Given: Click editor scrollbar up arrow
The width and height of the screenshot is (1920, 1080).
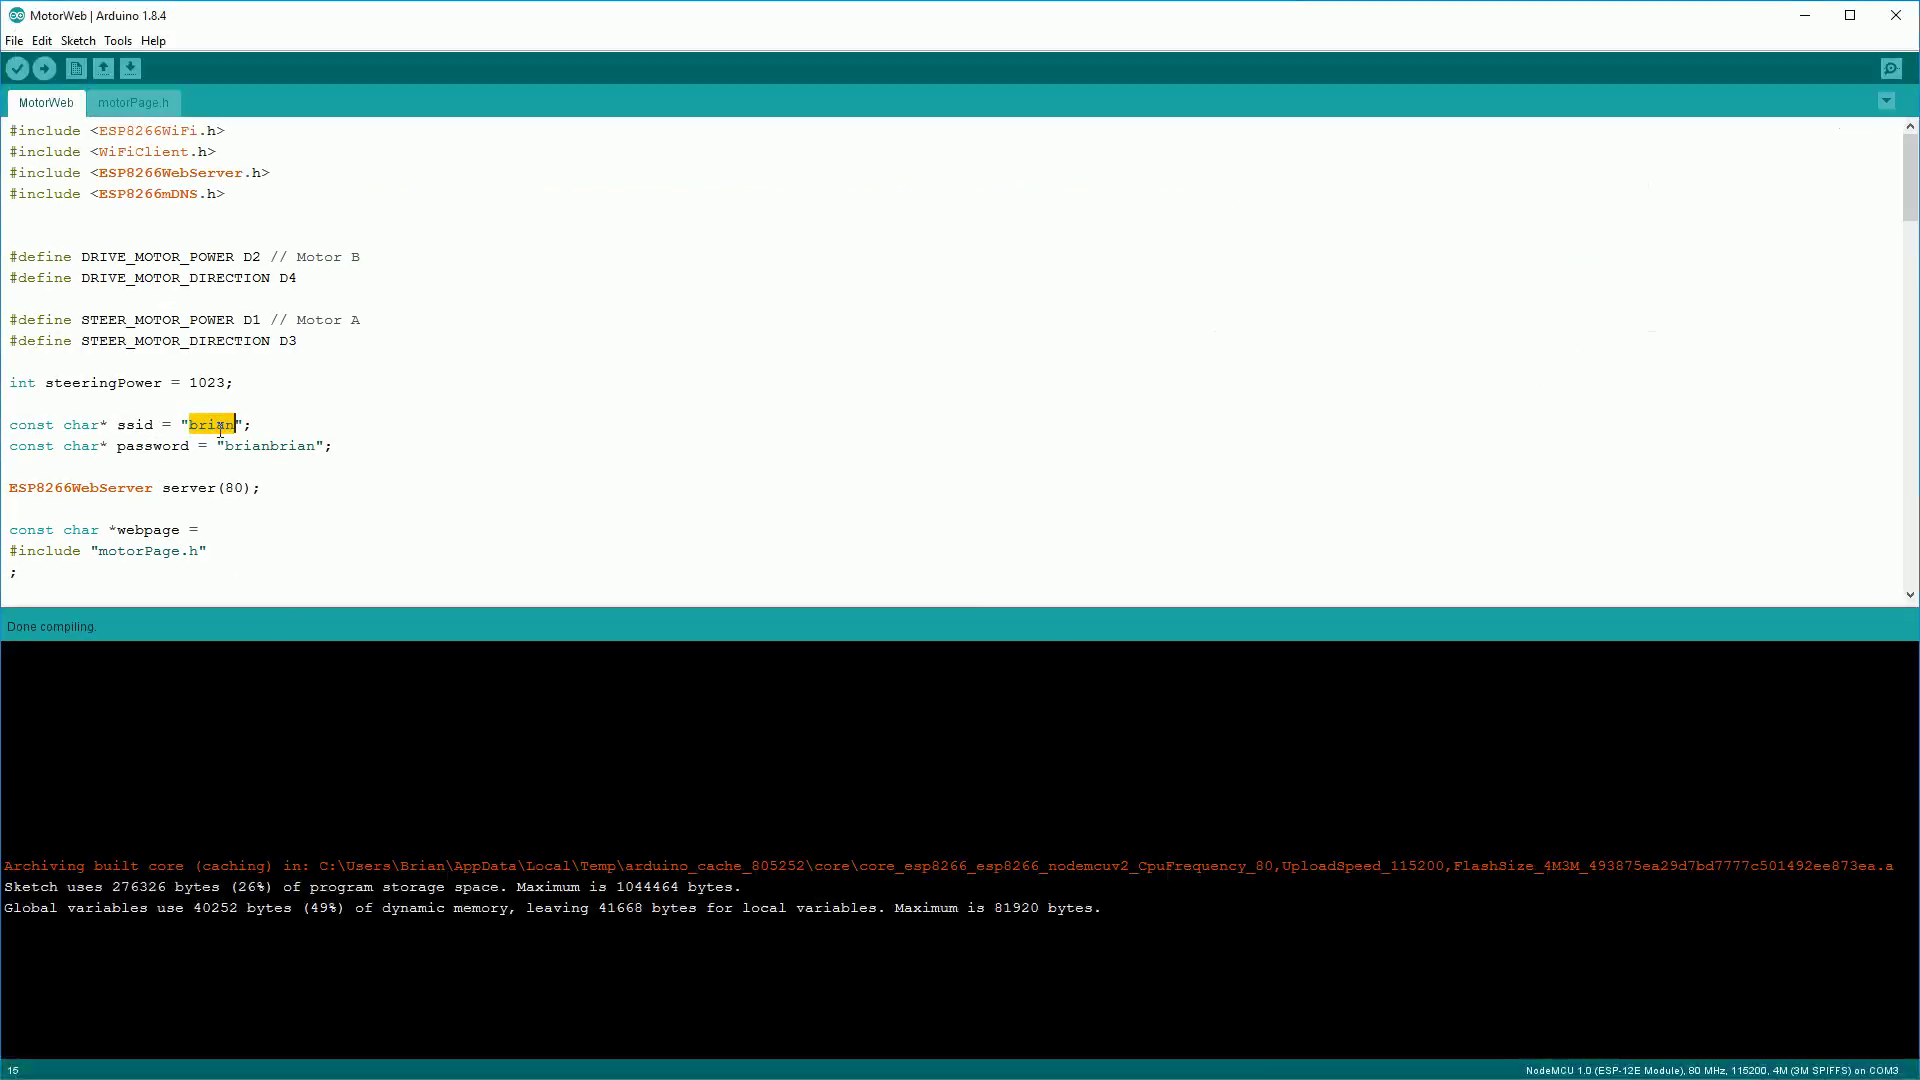Looking at the screenshot, I should (x=1910, y=126).
